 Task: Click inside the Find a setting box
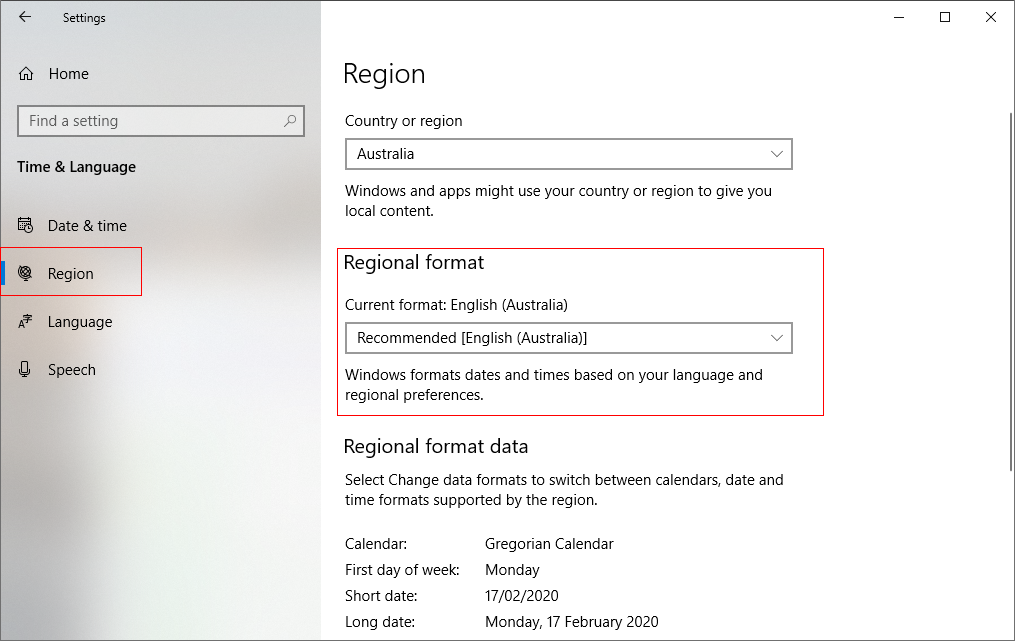tap(150, 120)
